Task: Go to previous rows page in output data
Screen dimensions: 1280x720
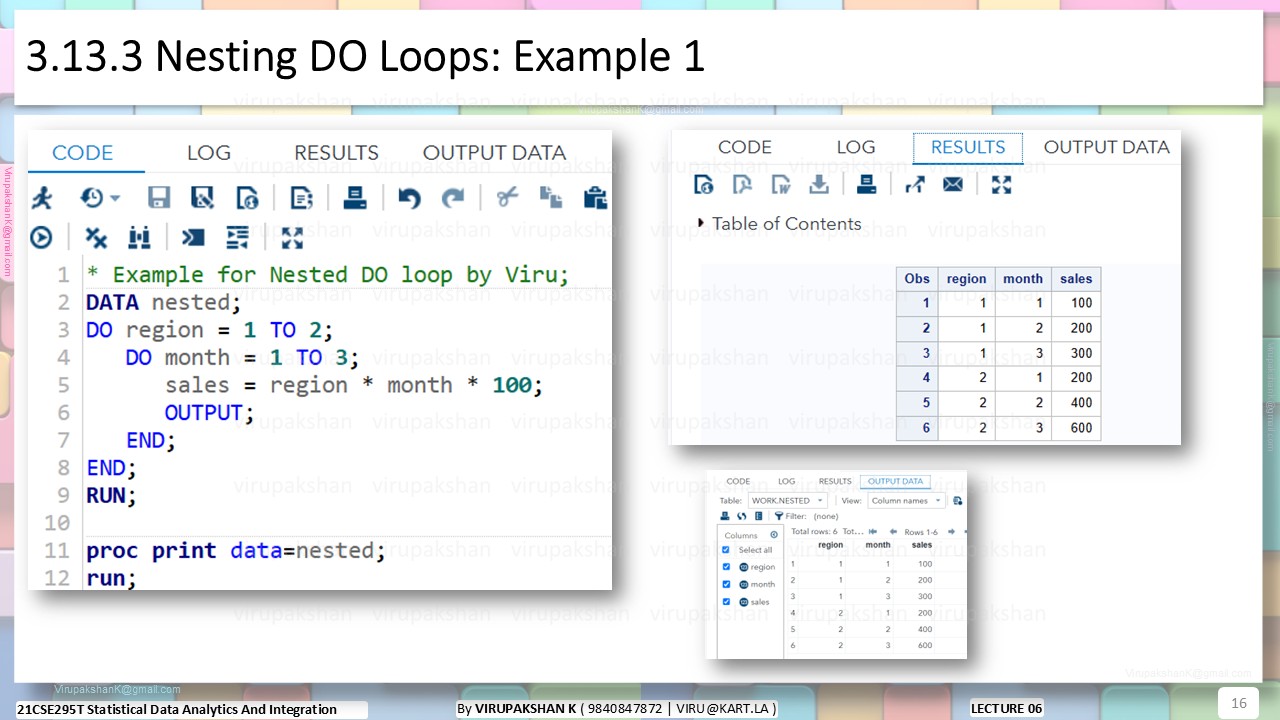Action: [893, 532]
